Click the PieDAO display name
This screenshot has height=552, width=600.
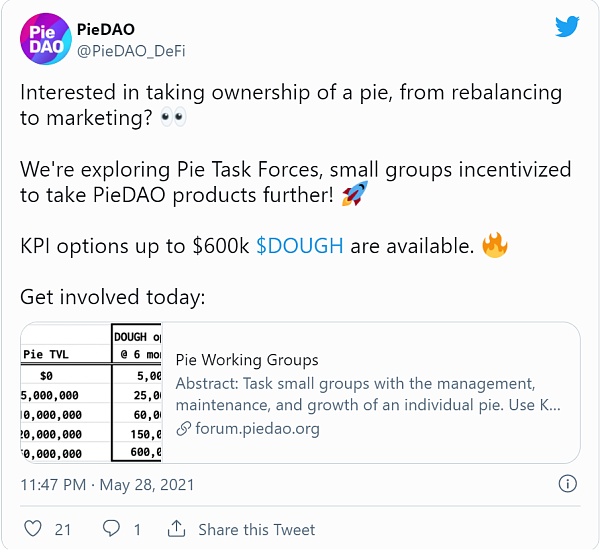[106, 29]
